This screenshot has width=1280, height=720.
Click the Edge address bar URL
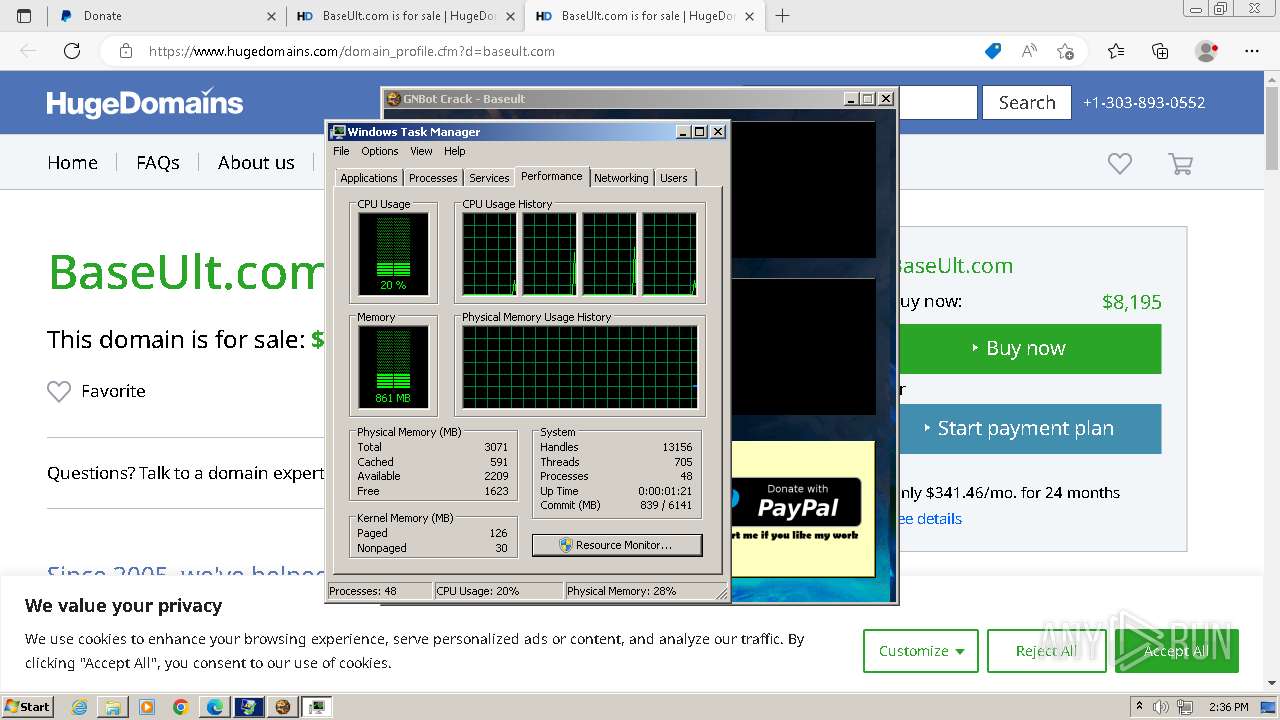point(351,51)
